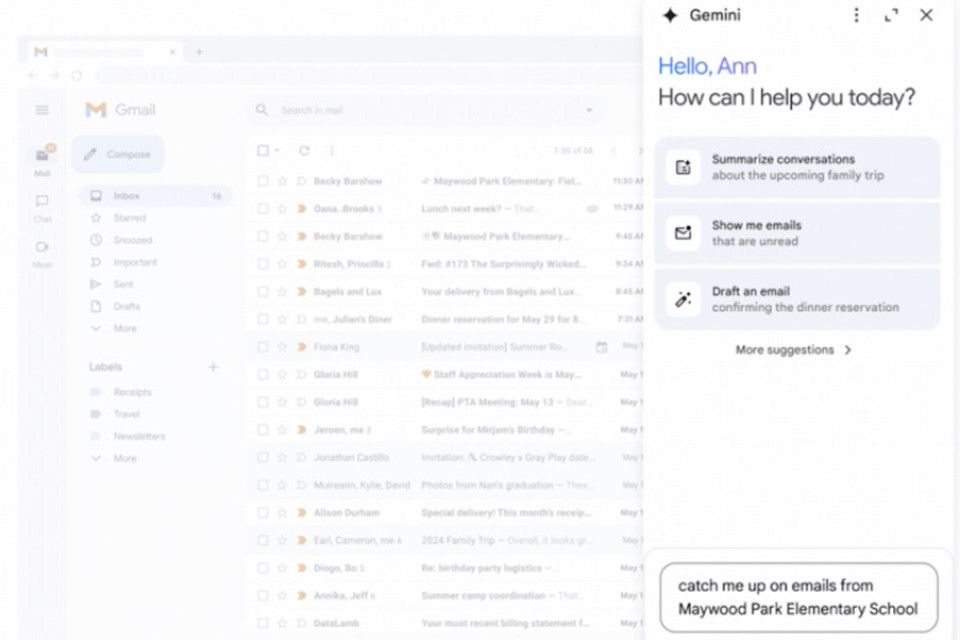Refresh the inbox email list
The height and width of the screenshot is (640, 960).
pyautogui.click(x=304, y=151)
